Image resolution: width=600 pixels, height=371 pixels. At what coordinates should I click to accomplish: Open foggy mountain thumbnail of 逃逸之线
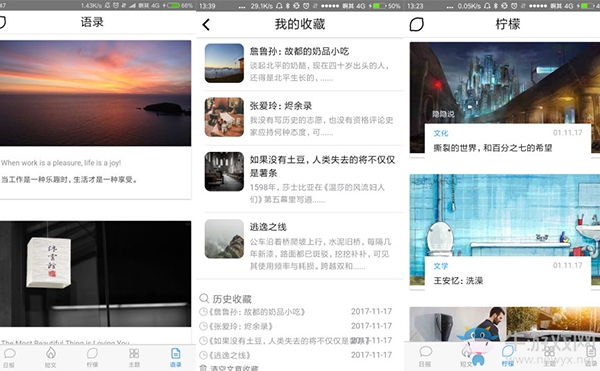pos(224,239)
